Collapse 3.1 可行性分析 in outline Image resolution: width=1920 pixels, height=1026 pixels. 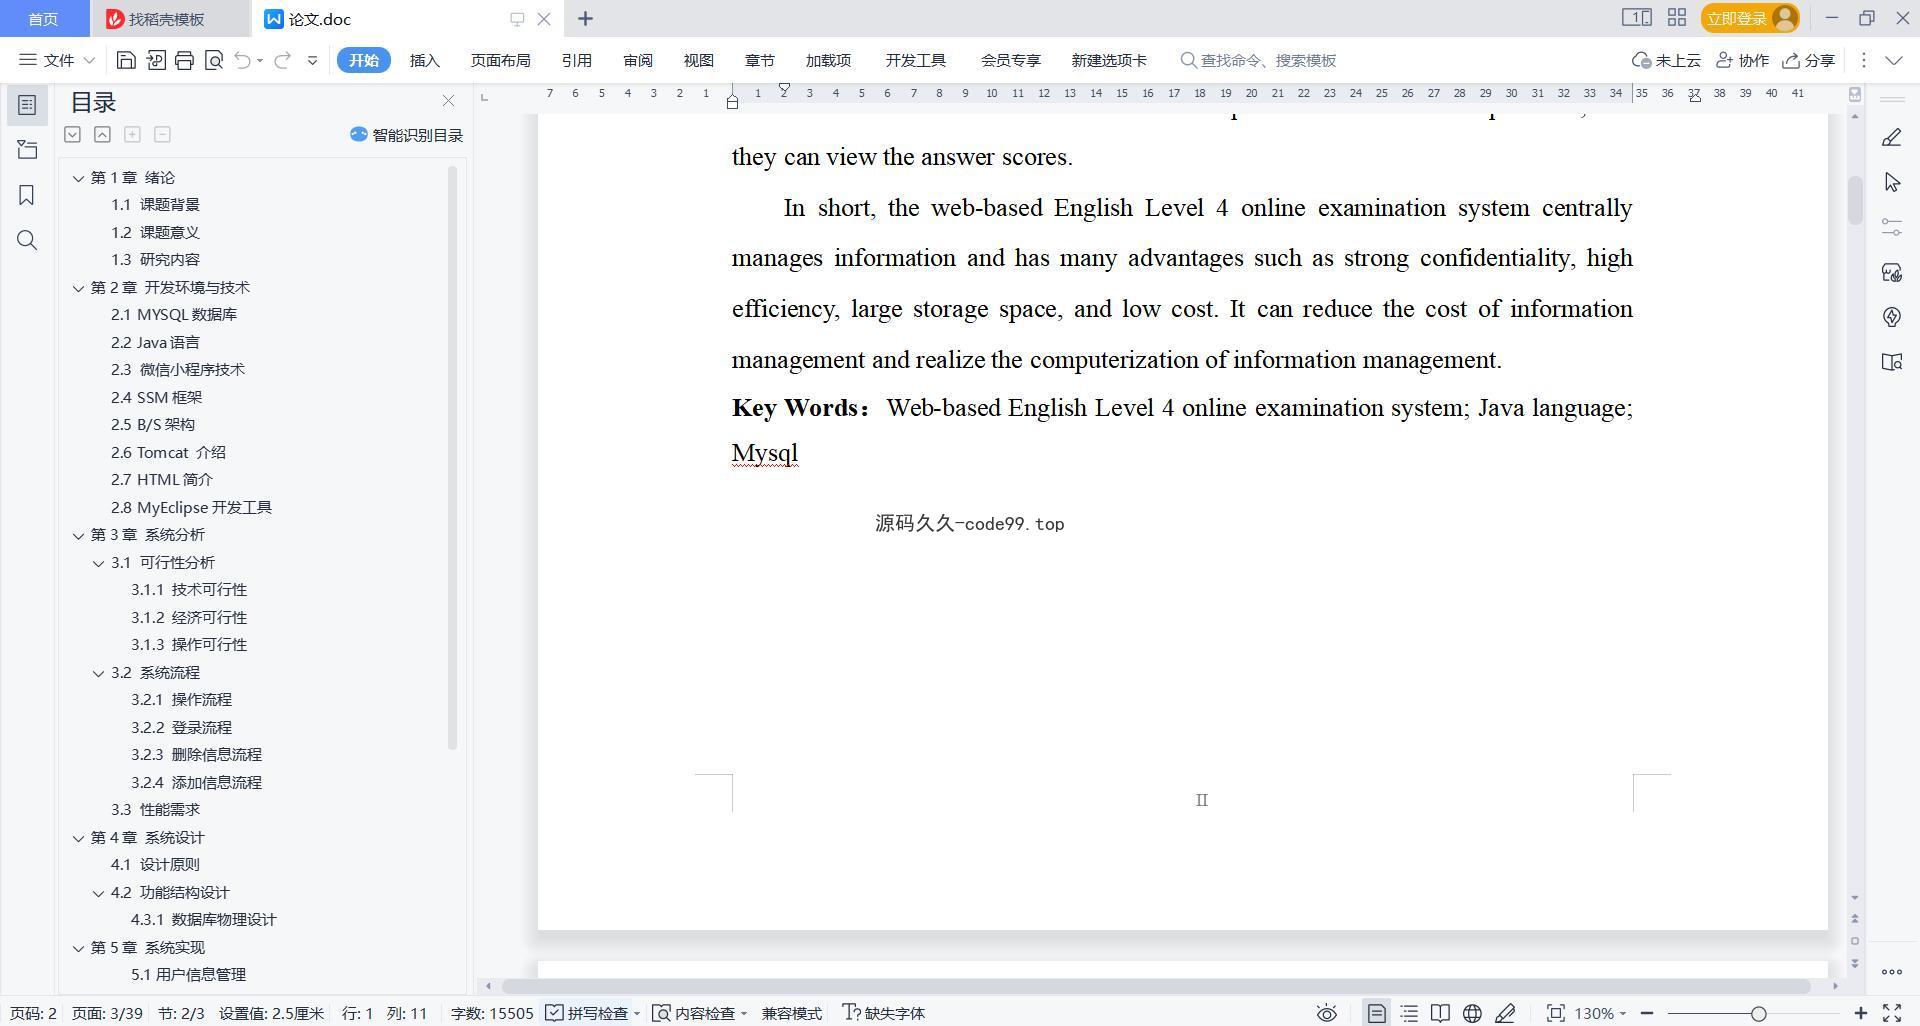[x=98, y=563]
